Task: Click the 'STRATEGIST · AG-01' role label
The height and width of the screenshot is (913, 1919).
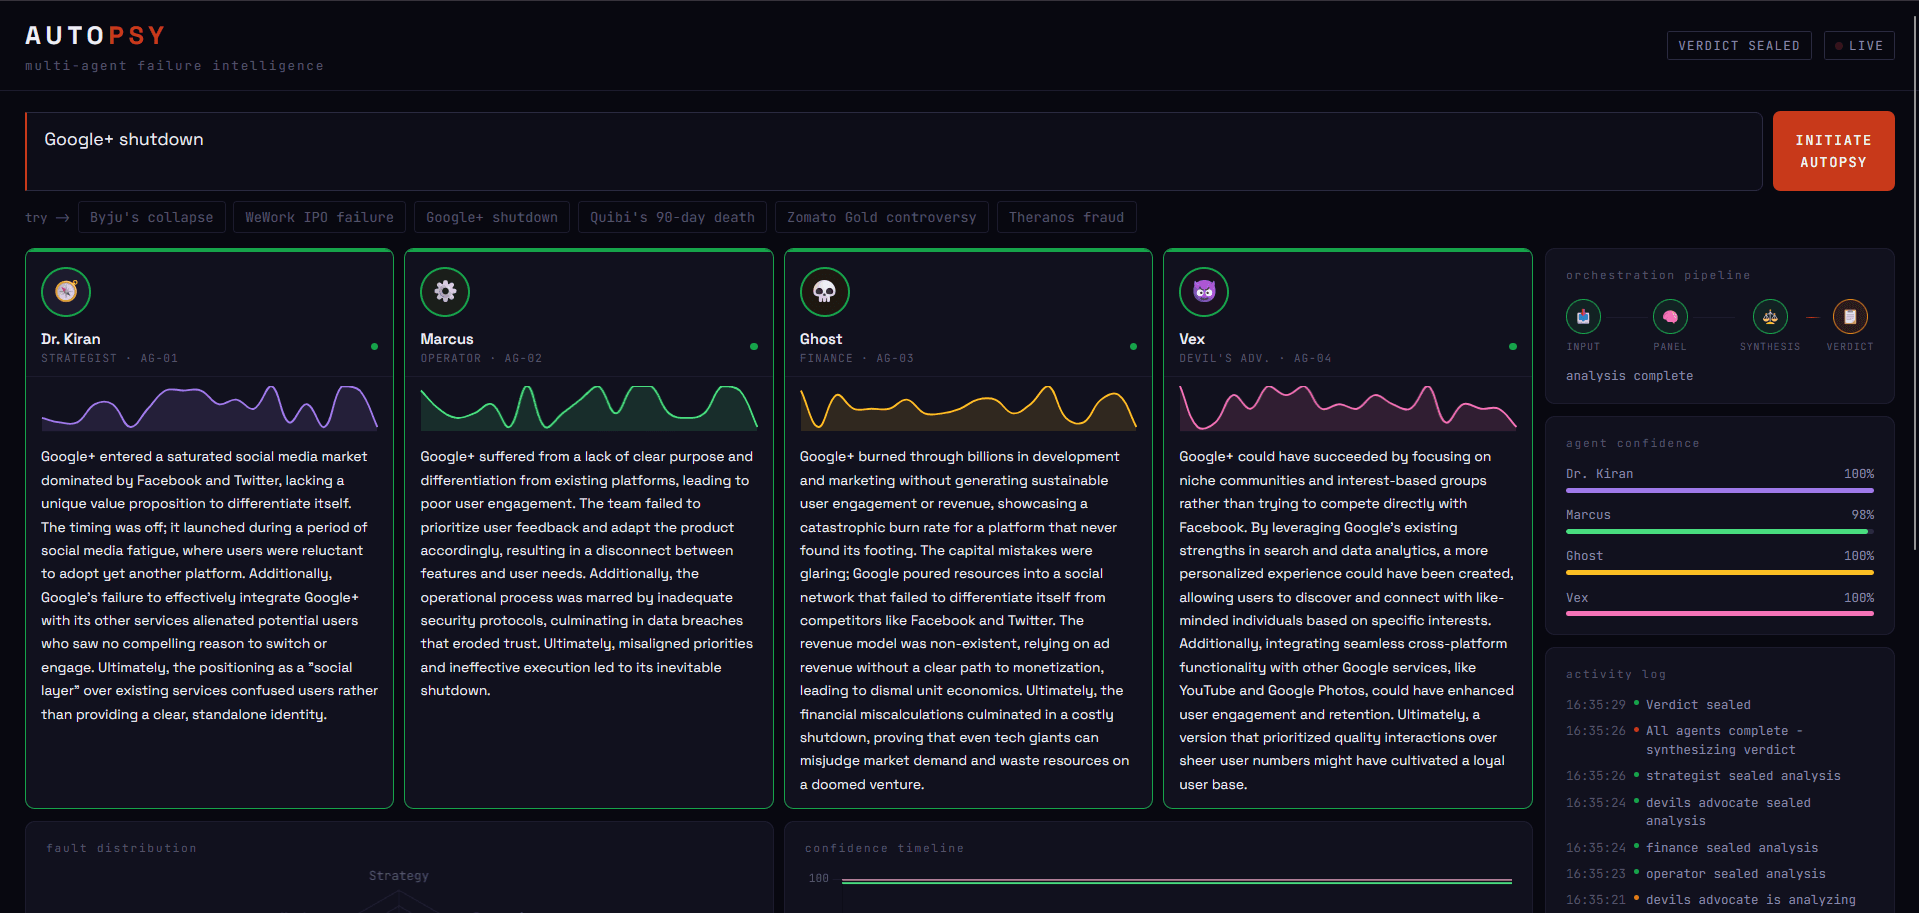Action: 109,358
